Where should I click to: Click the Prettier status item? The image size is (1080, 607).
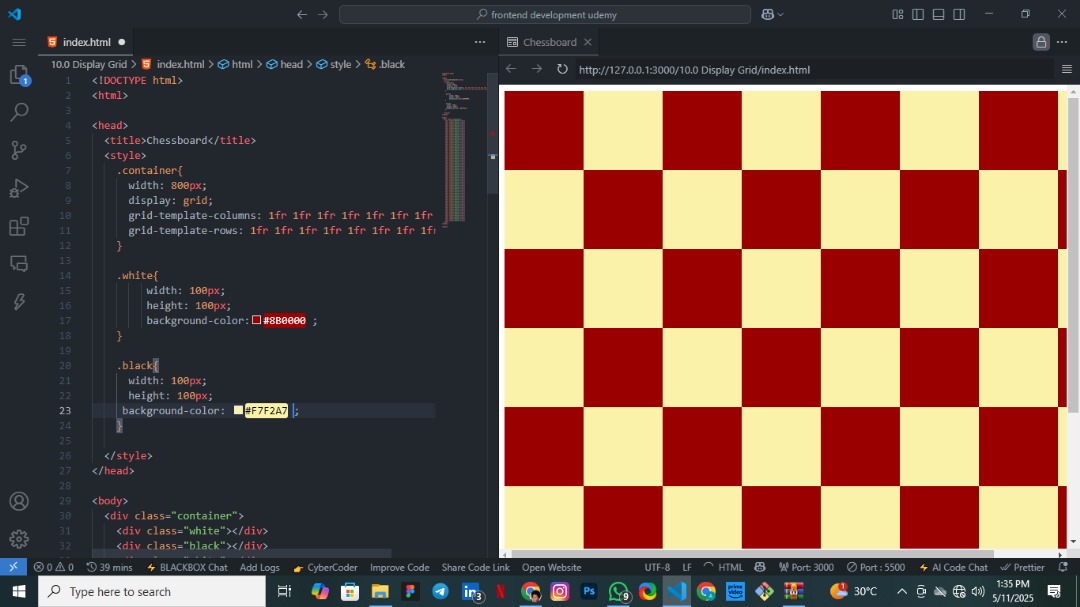coord(1022,567)
